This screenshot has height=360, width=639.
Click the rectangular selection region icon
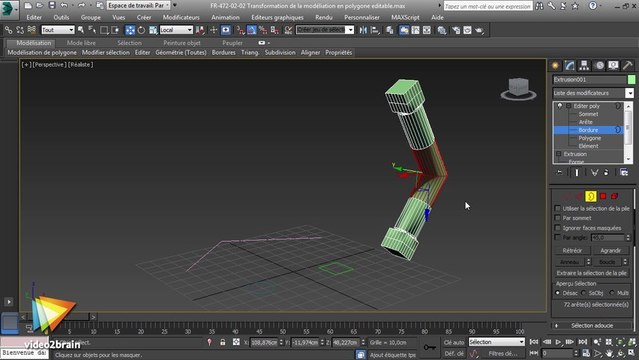pos(104,30)
